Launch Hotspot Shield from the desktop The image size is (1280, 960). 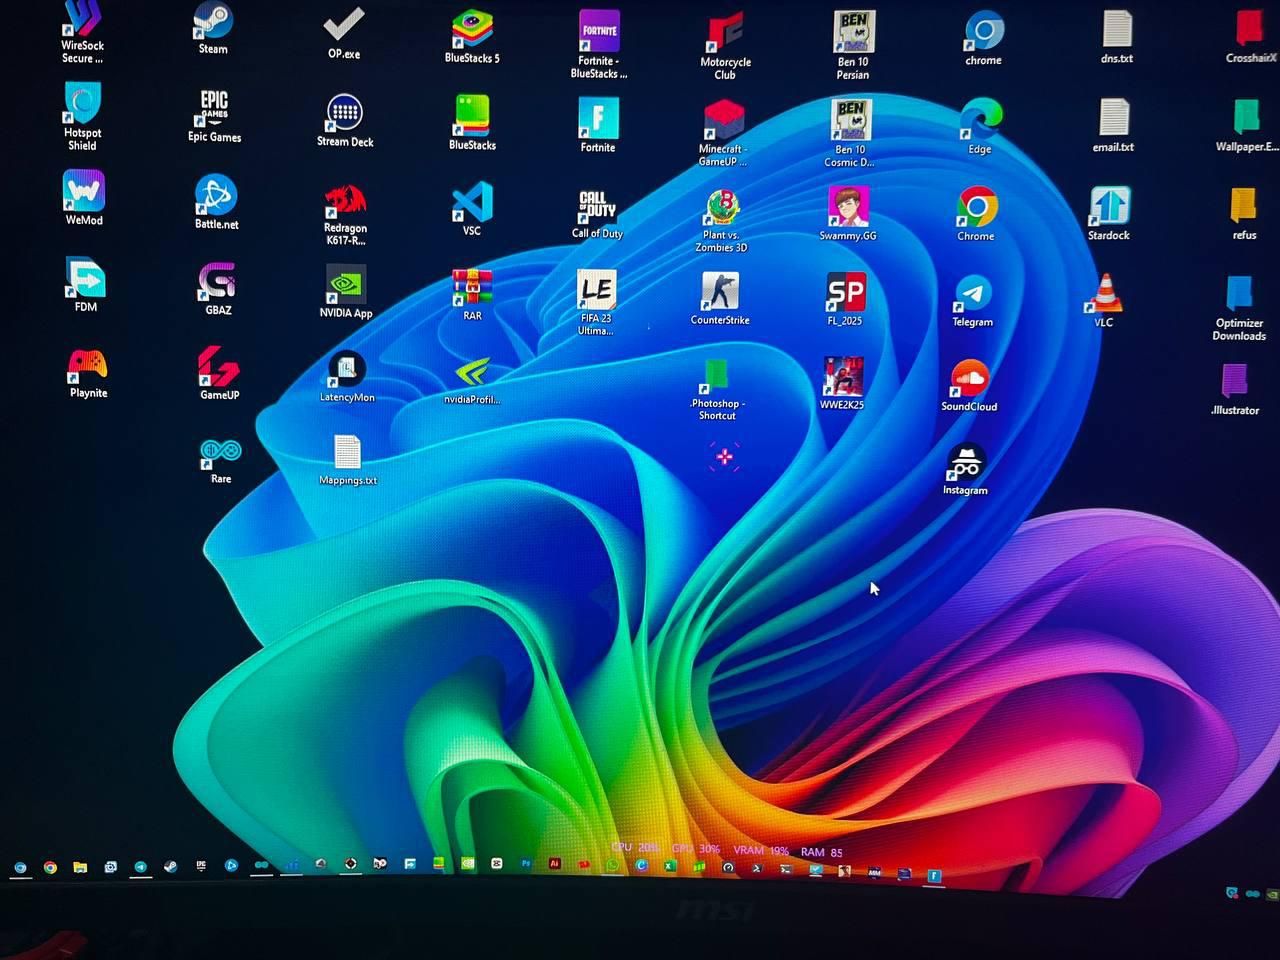(x=83, y=117)
